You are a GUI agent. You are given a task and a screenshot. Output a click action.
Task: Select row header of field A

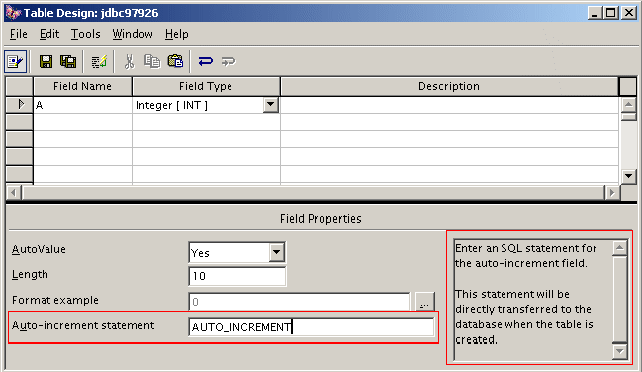pos(20,105)
